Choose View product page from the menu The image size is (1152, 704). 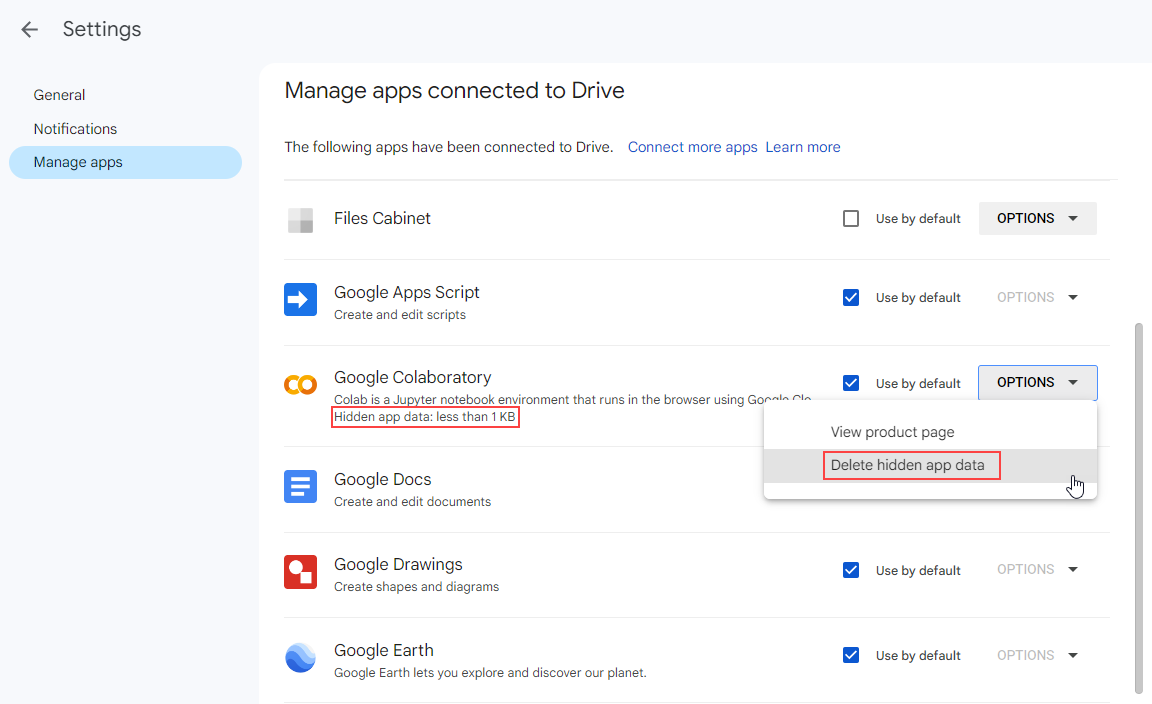pyautogui.click(x=892, y=431)
